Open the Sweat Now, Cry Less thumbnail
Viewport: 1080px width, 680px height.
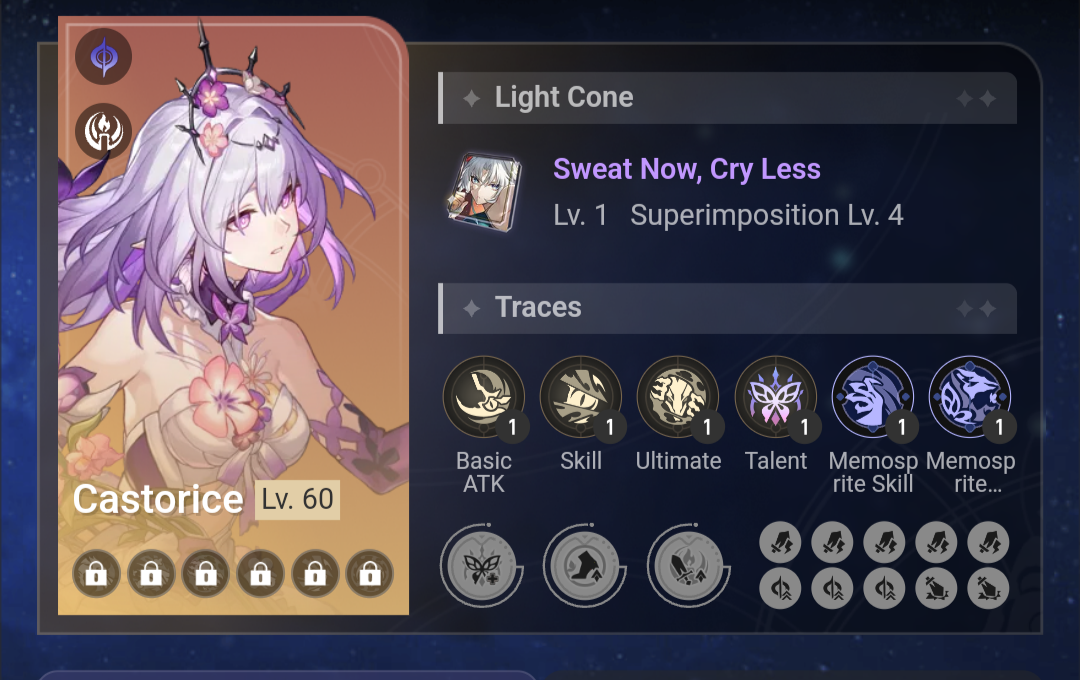click(x=484, y=192)
